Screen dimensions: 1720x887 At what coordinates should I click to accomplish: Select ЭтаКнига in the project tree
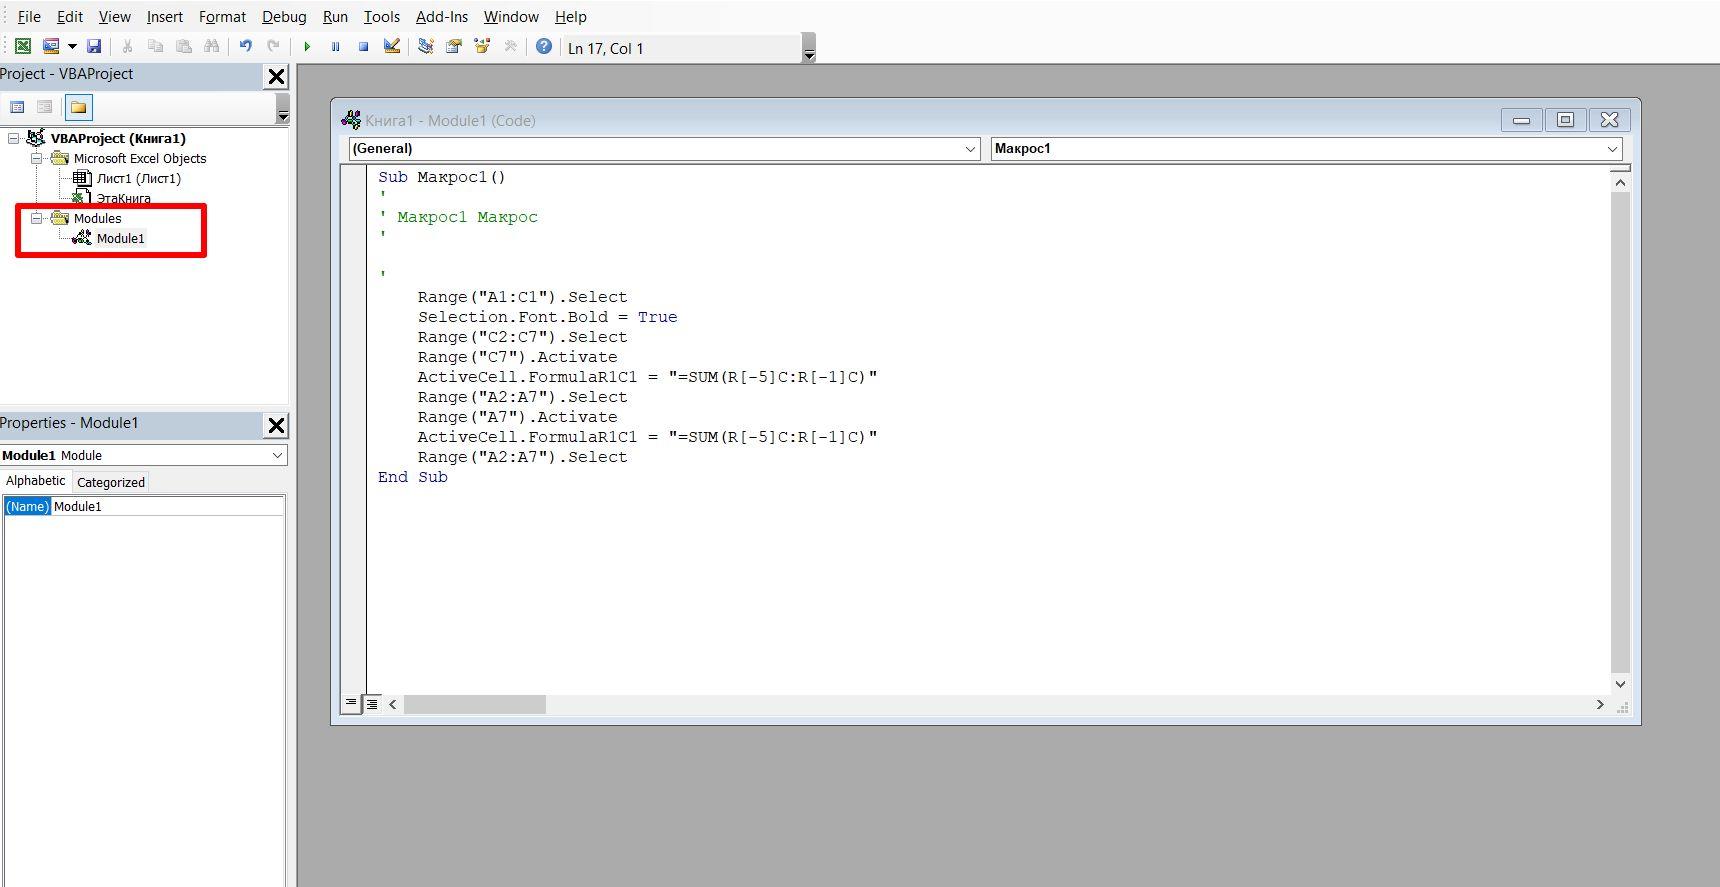(123, 198)
